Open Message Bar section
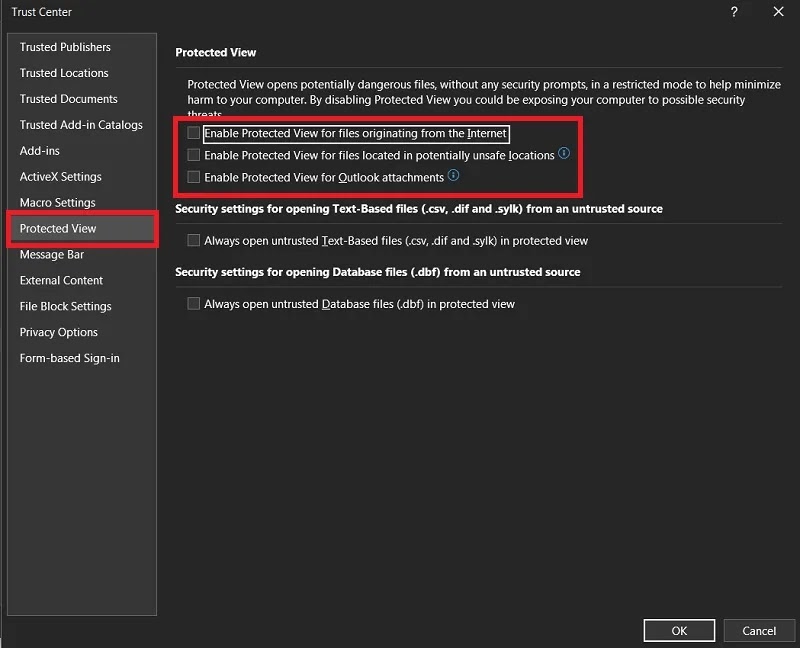The image size is (800, 648). click(82, 255)
